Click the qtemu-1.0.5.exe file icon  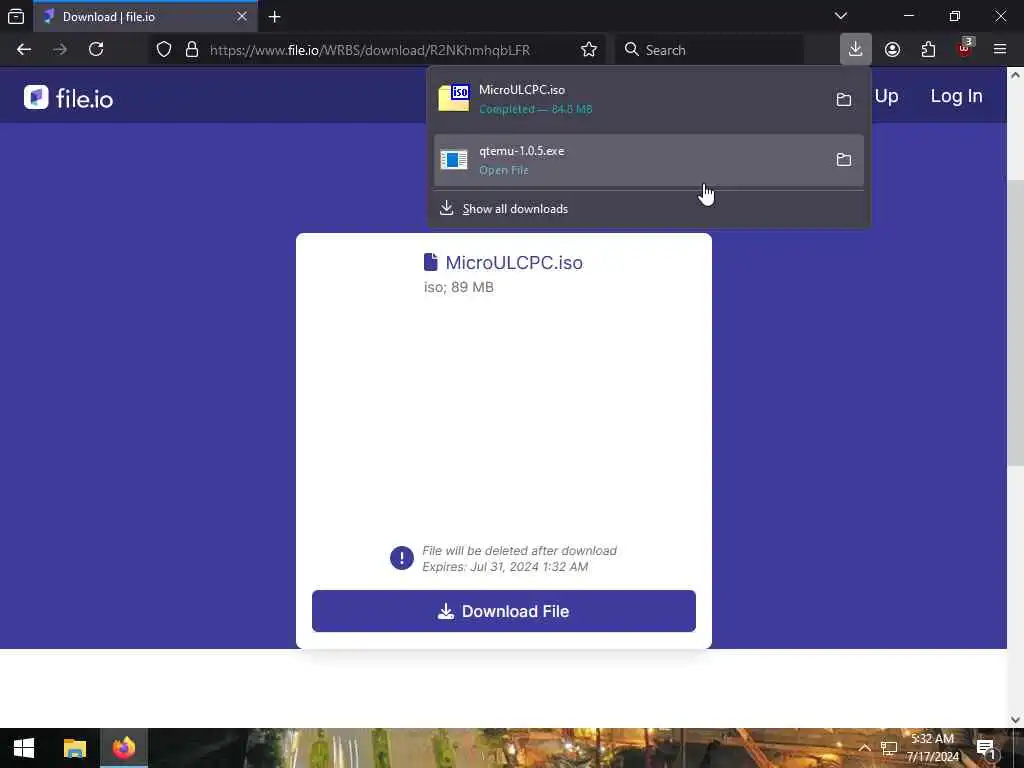click(454, 159)
